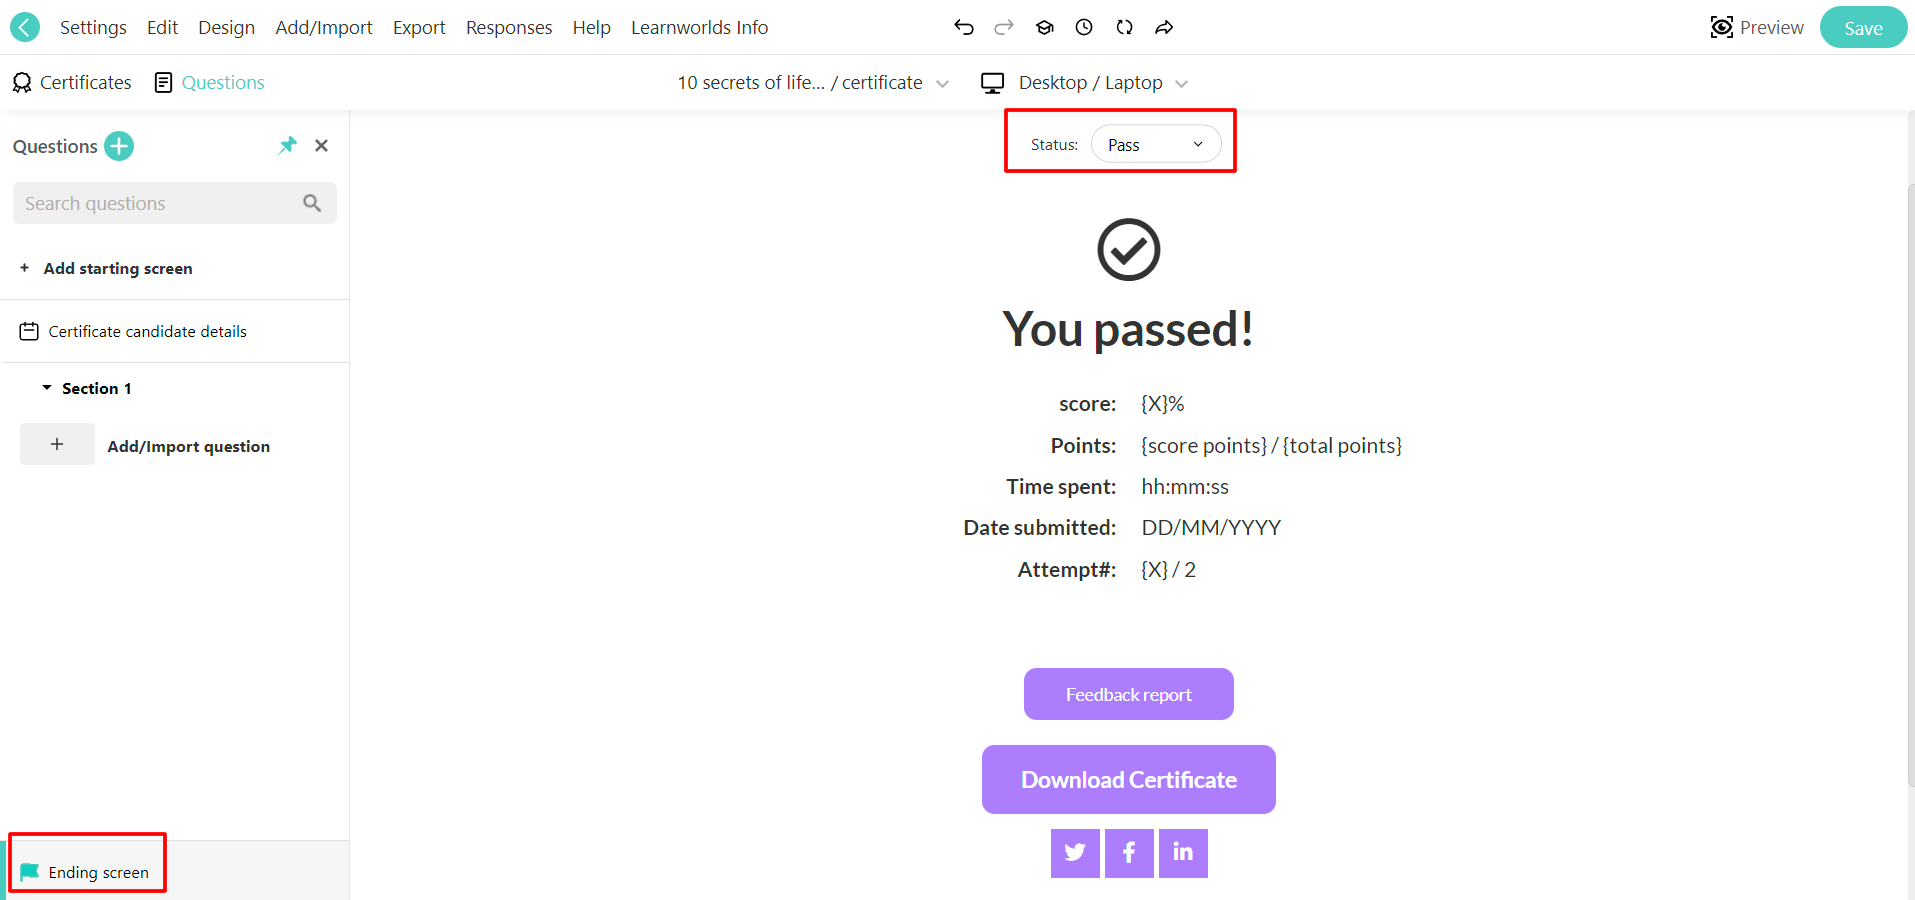Click the share arrow icon

[x=1163, y=27]
